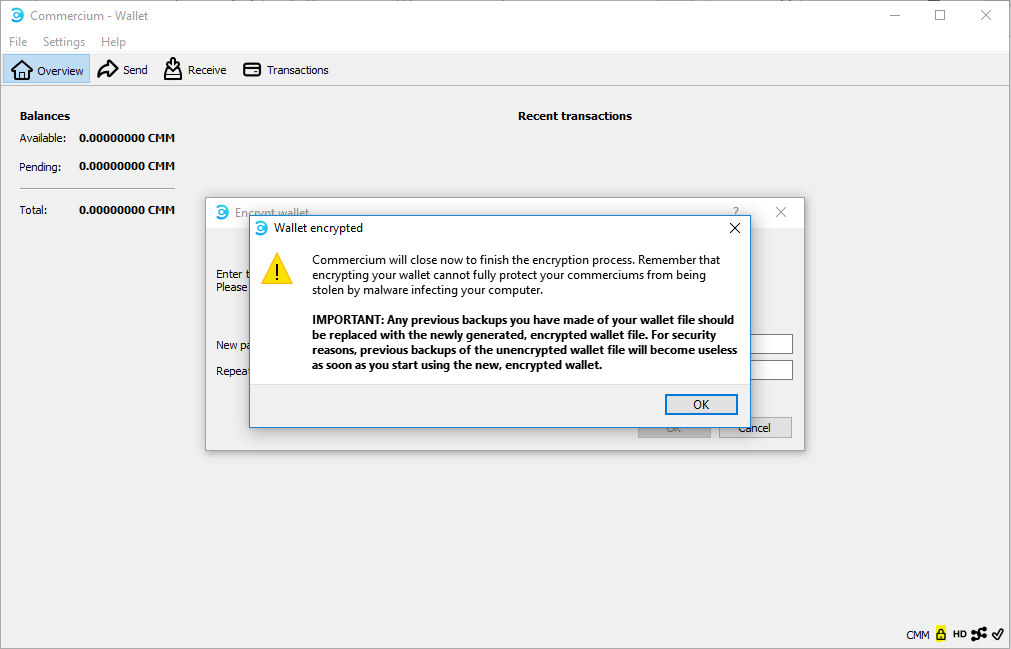Click the Balances heading

point(44,116)
